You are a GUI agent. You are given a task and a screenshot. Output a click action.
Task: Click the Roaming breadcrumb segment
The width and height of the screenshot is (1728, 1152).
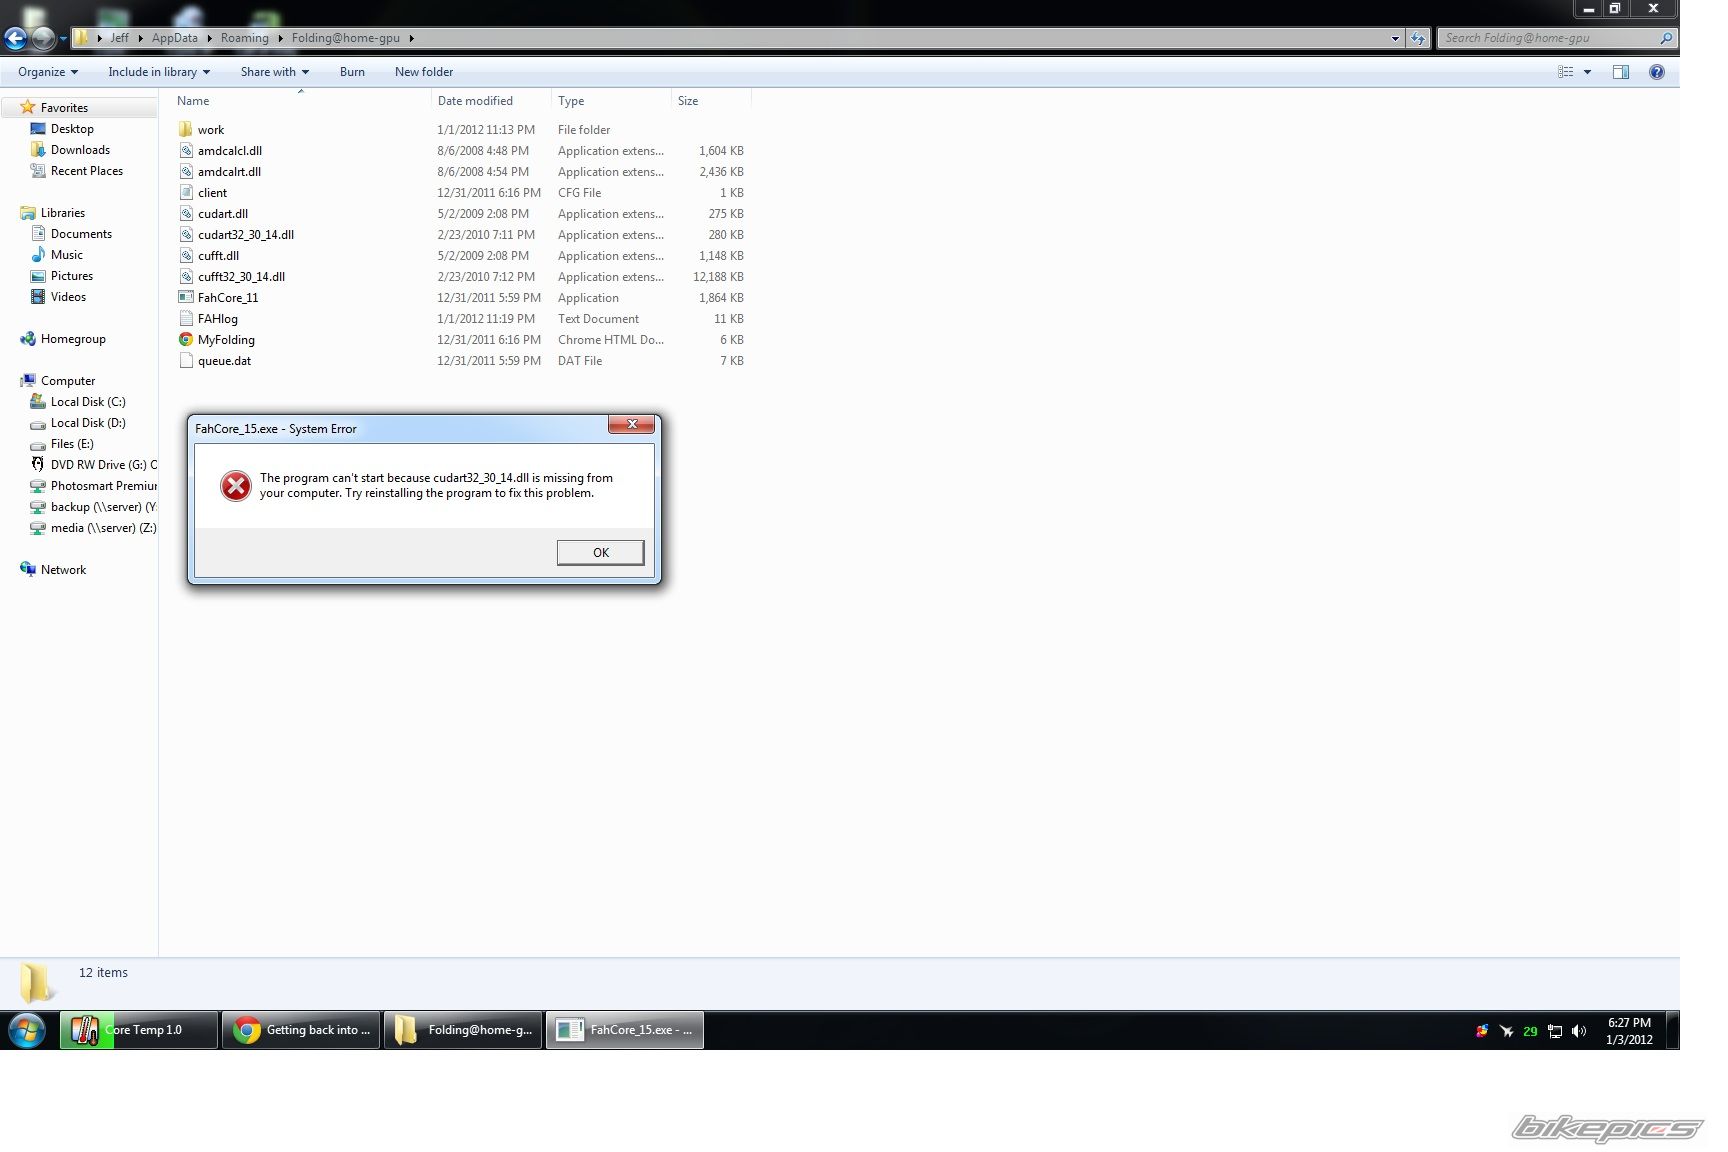pos(245,38)
